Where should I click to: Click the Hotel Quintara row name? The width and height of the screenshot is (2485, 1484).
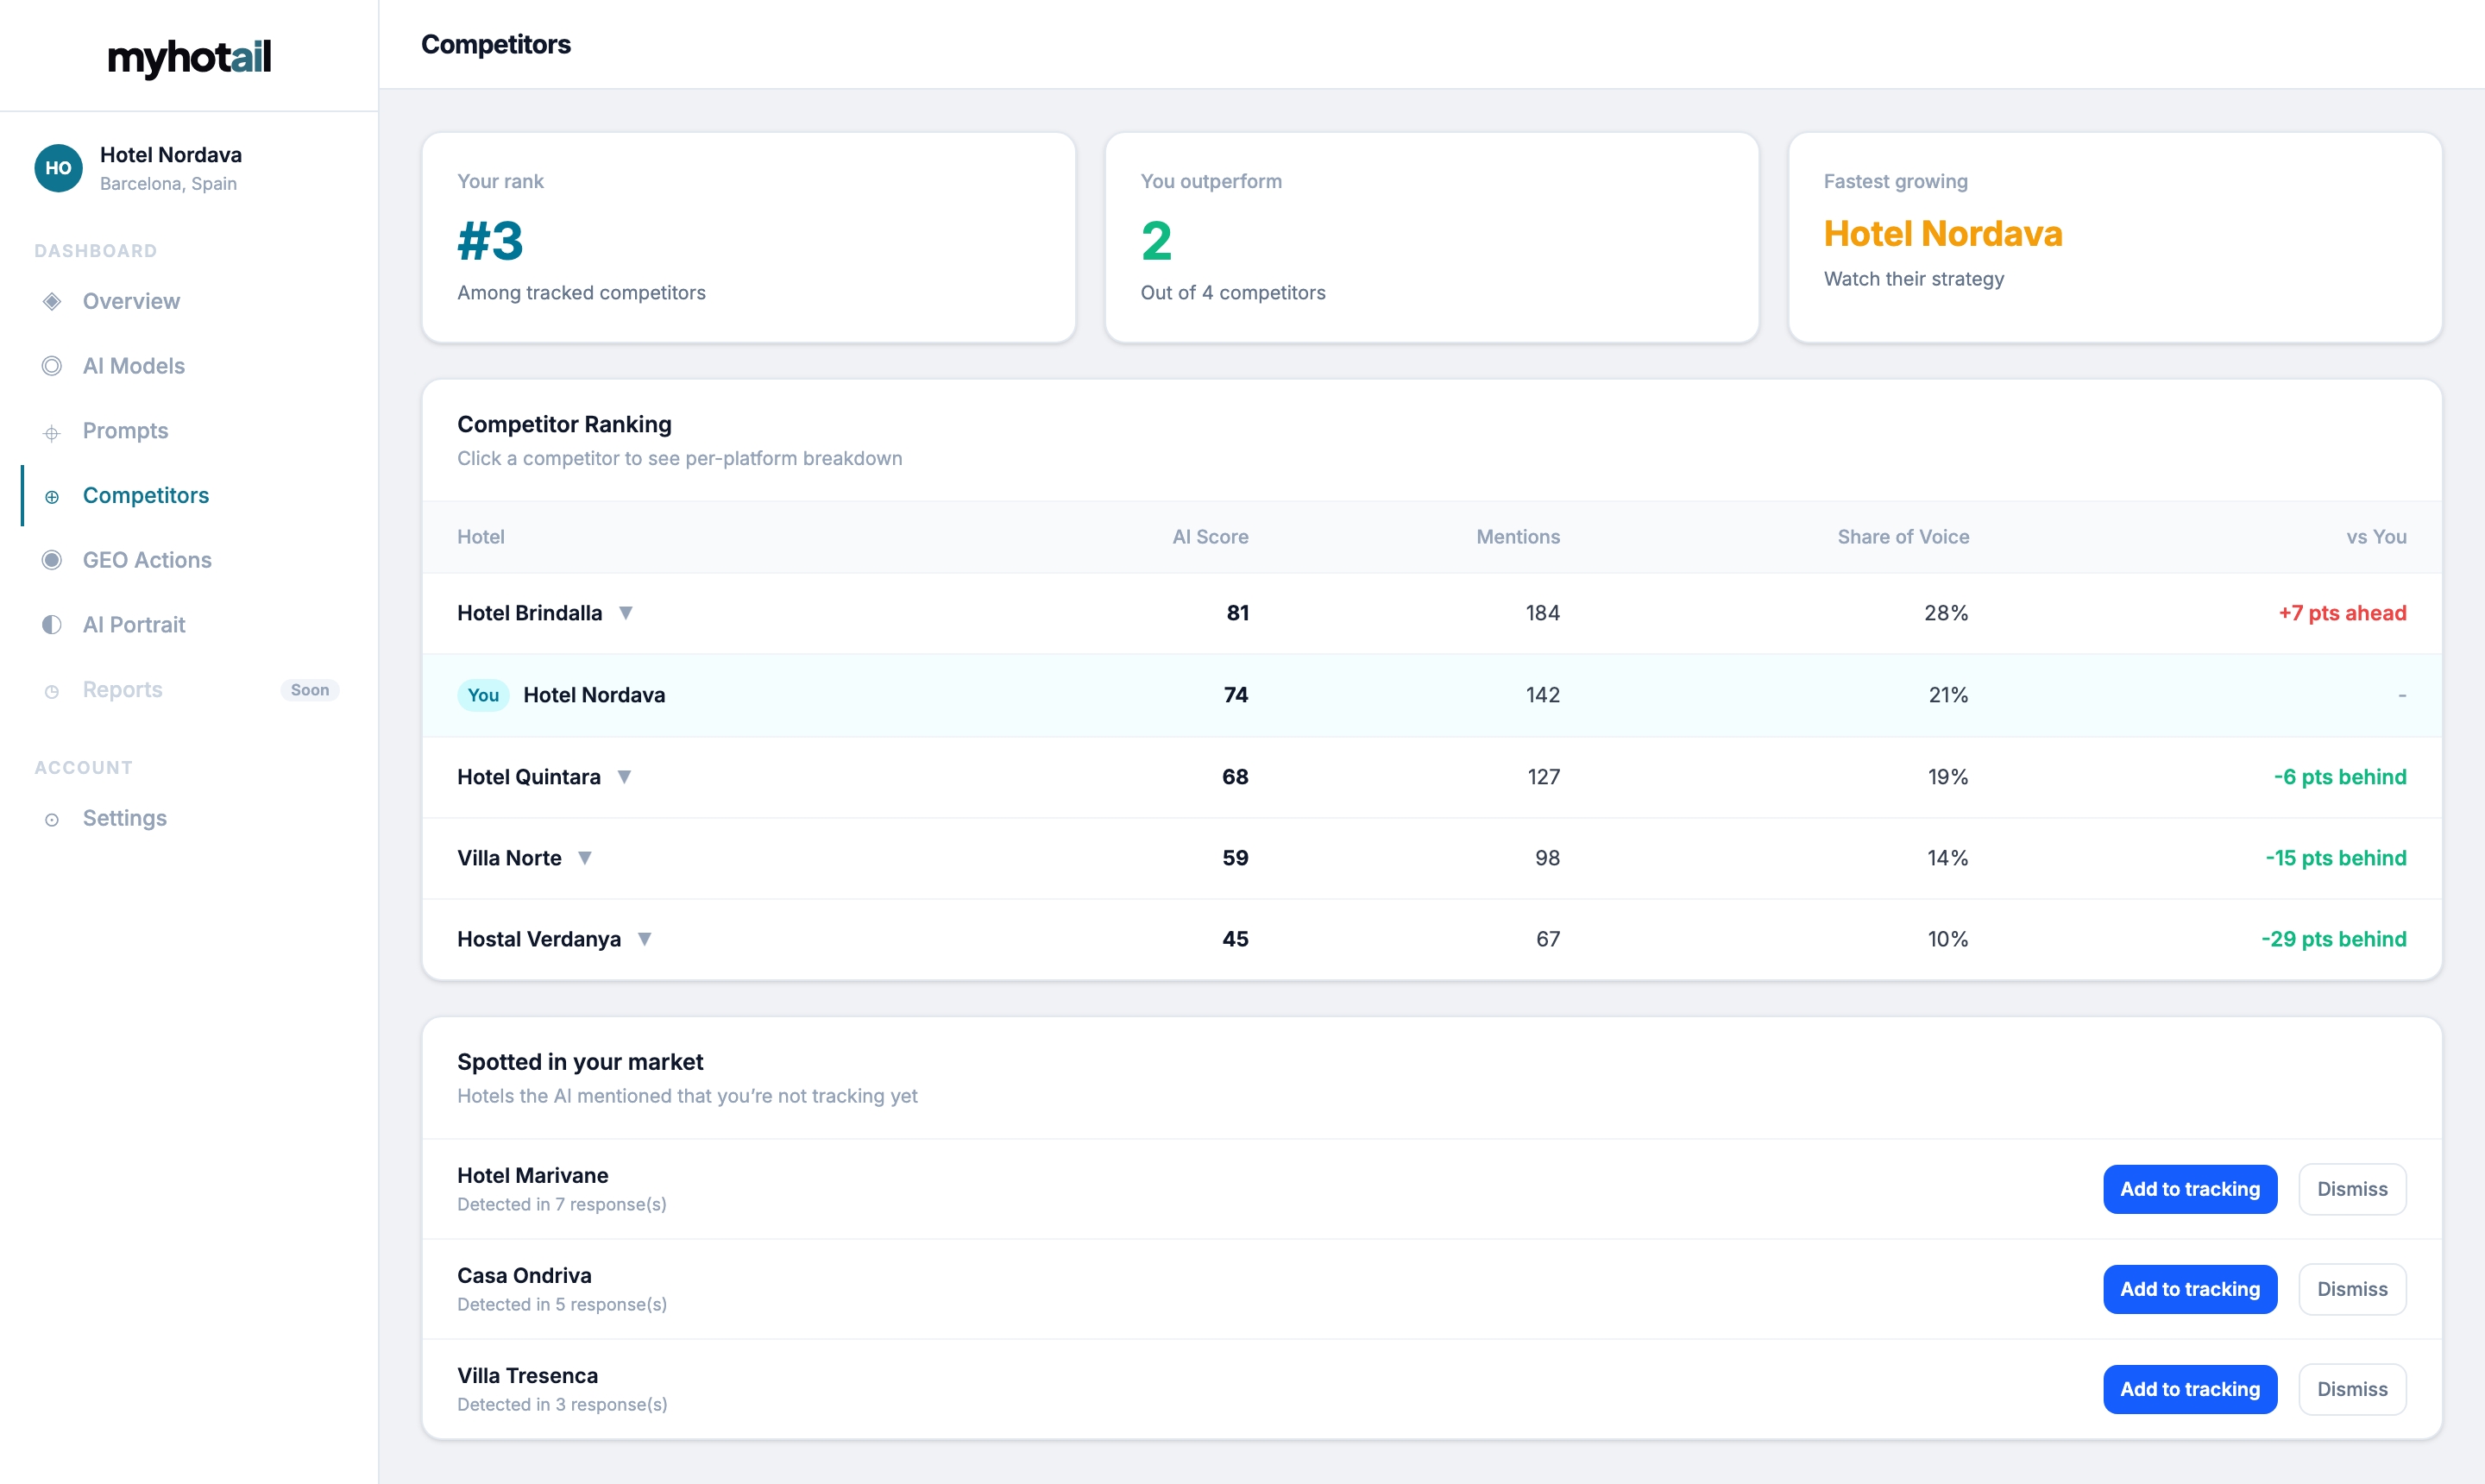528,777
